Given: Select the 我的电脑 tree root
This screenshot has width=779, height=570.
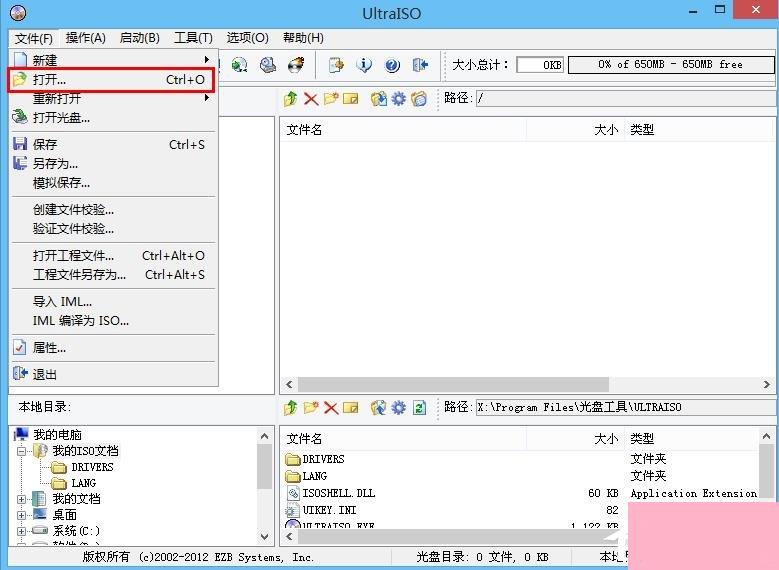Looking at the screenshot, I should coord(58,435).
